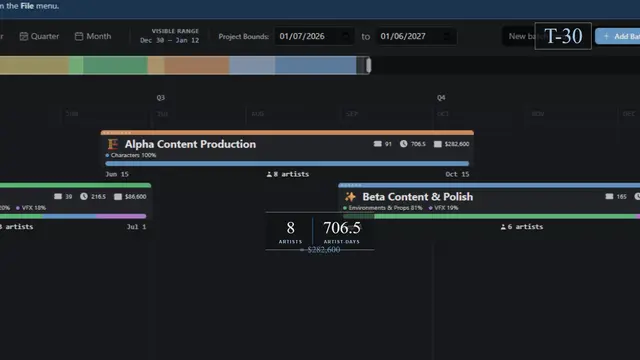Click the 706.5 artist-days tooltip value
Screen dimensions: 640x360
click(x=342, y=228)
